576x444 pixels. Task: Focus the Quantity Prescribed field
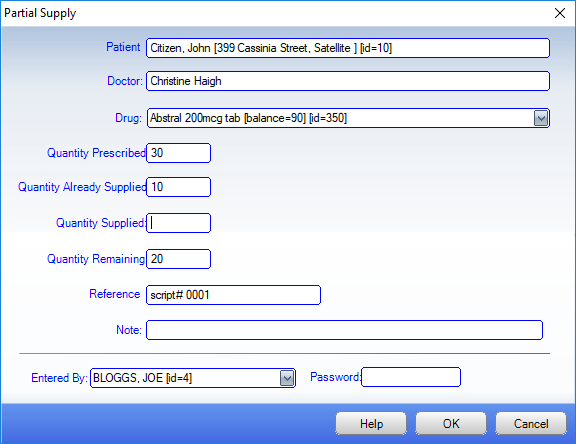(x=179, y=153)
